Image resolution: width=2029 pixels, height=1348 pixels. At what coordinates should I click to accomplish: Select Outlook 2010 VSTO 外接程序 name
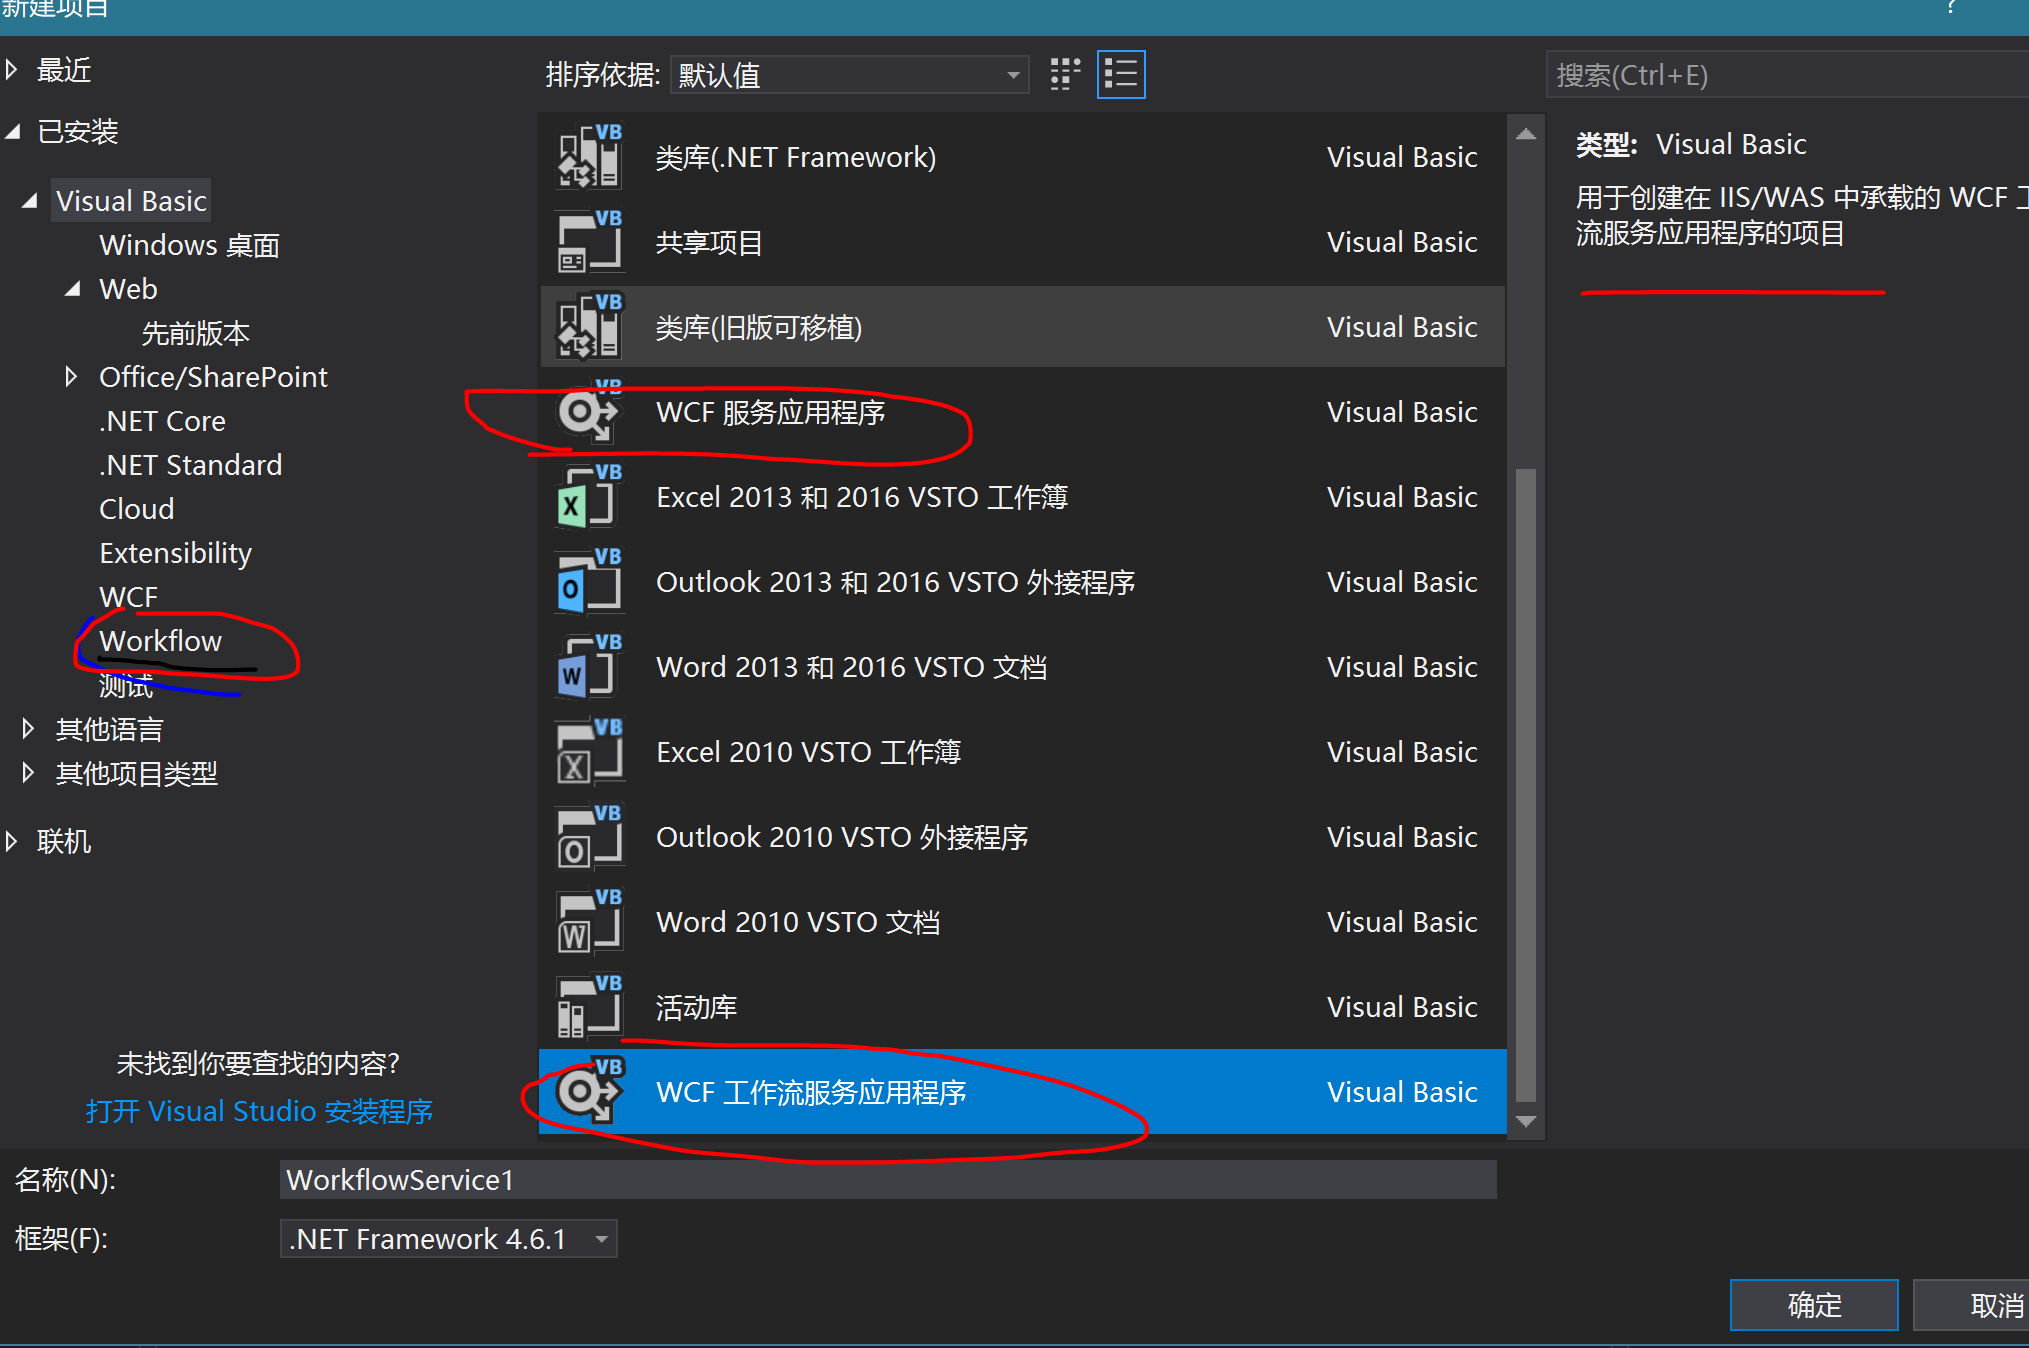(x=842, y=837)
